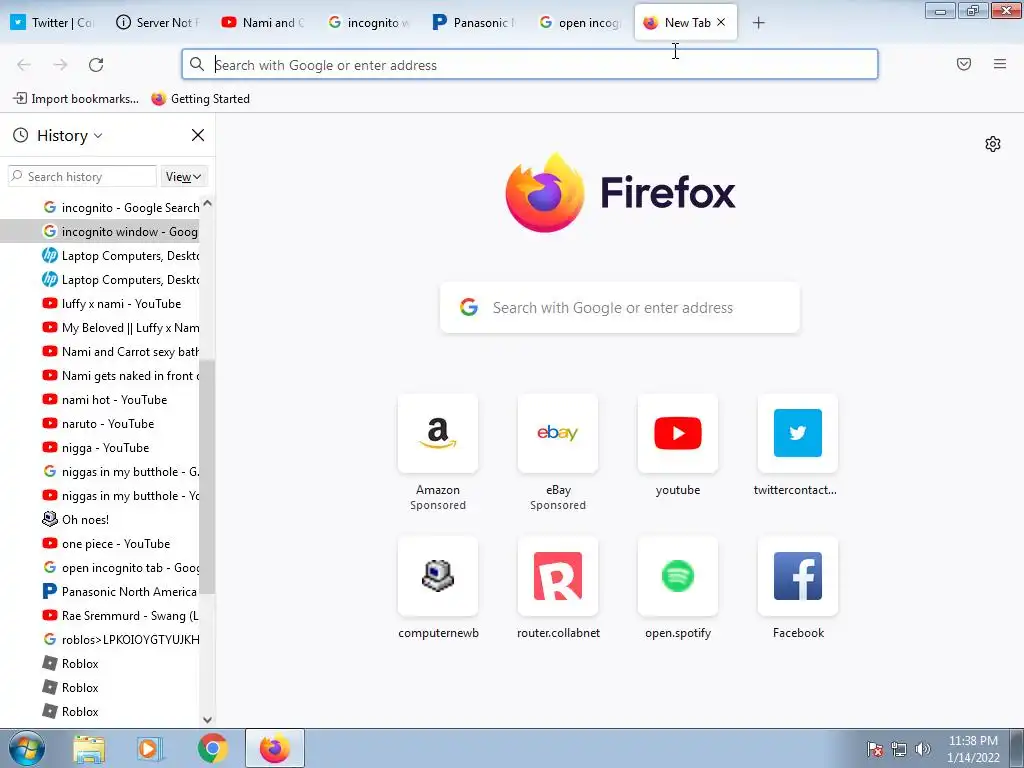This screenshot has height=768, width=1024.
Task: Switch to the incognito w Google tab
Action: (x=370, y=22)
